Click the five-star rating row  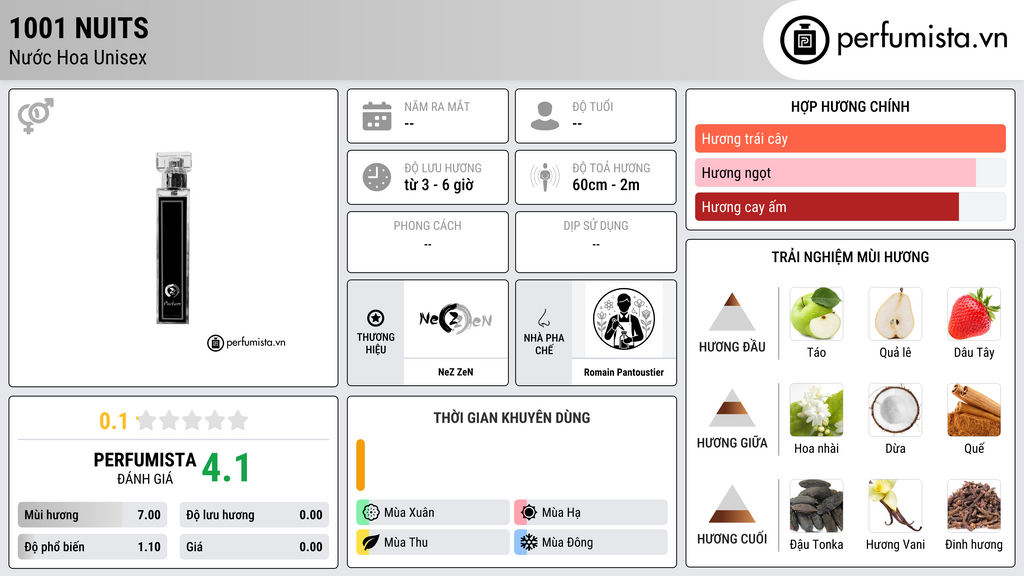(192, 421)
